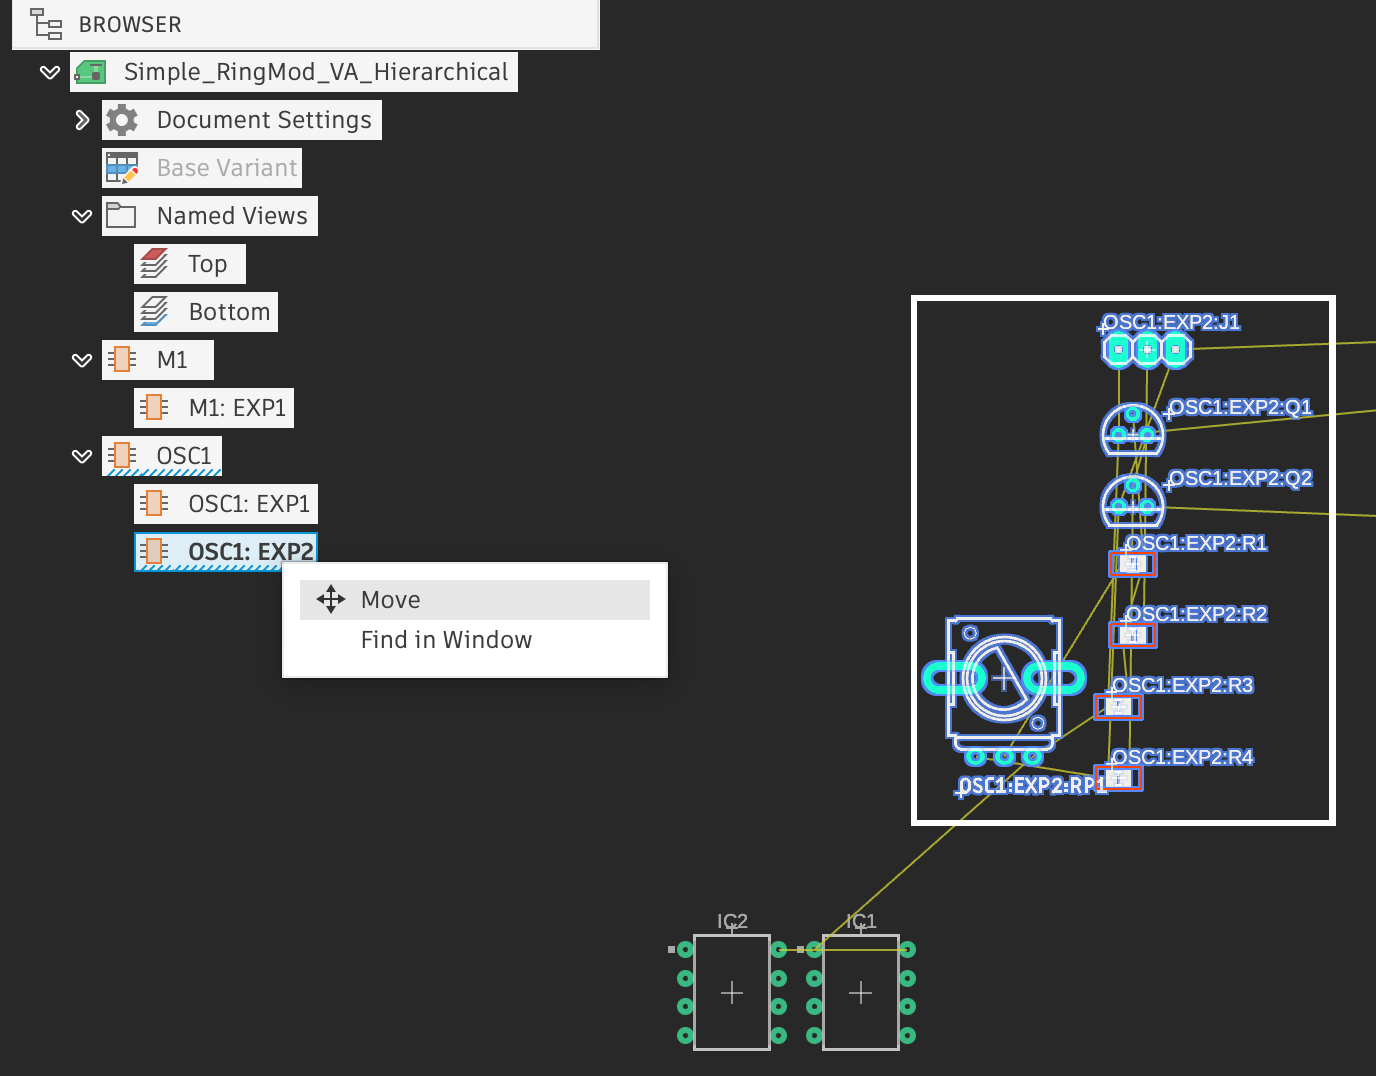
Task: Select the M1: EXP1 tree item
Action: point(214,408)
